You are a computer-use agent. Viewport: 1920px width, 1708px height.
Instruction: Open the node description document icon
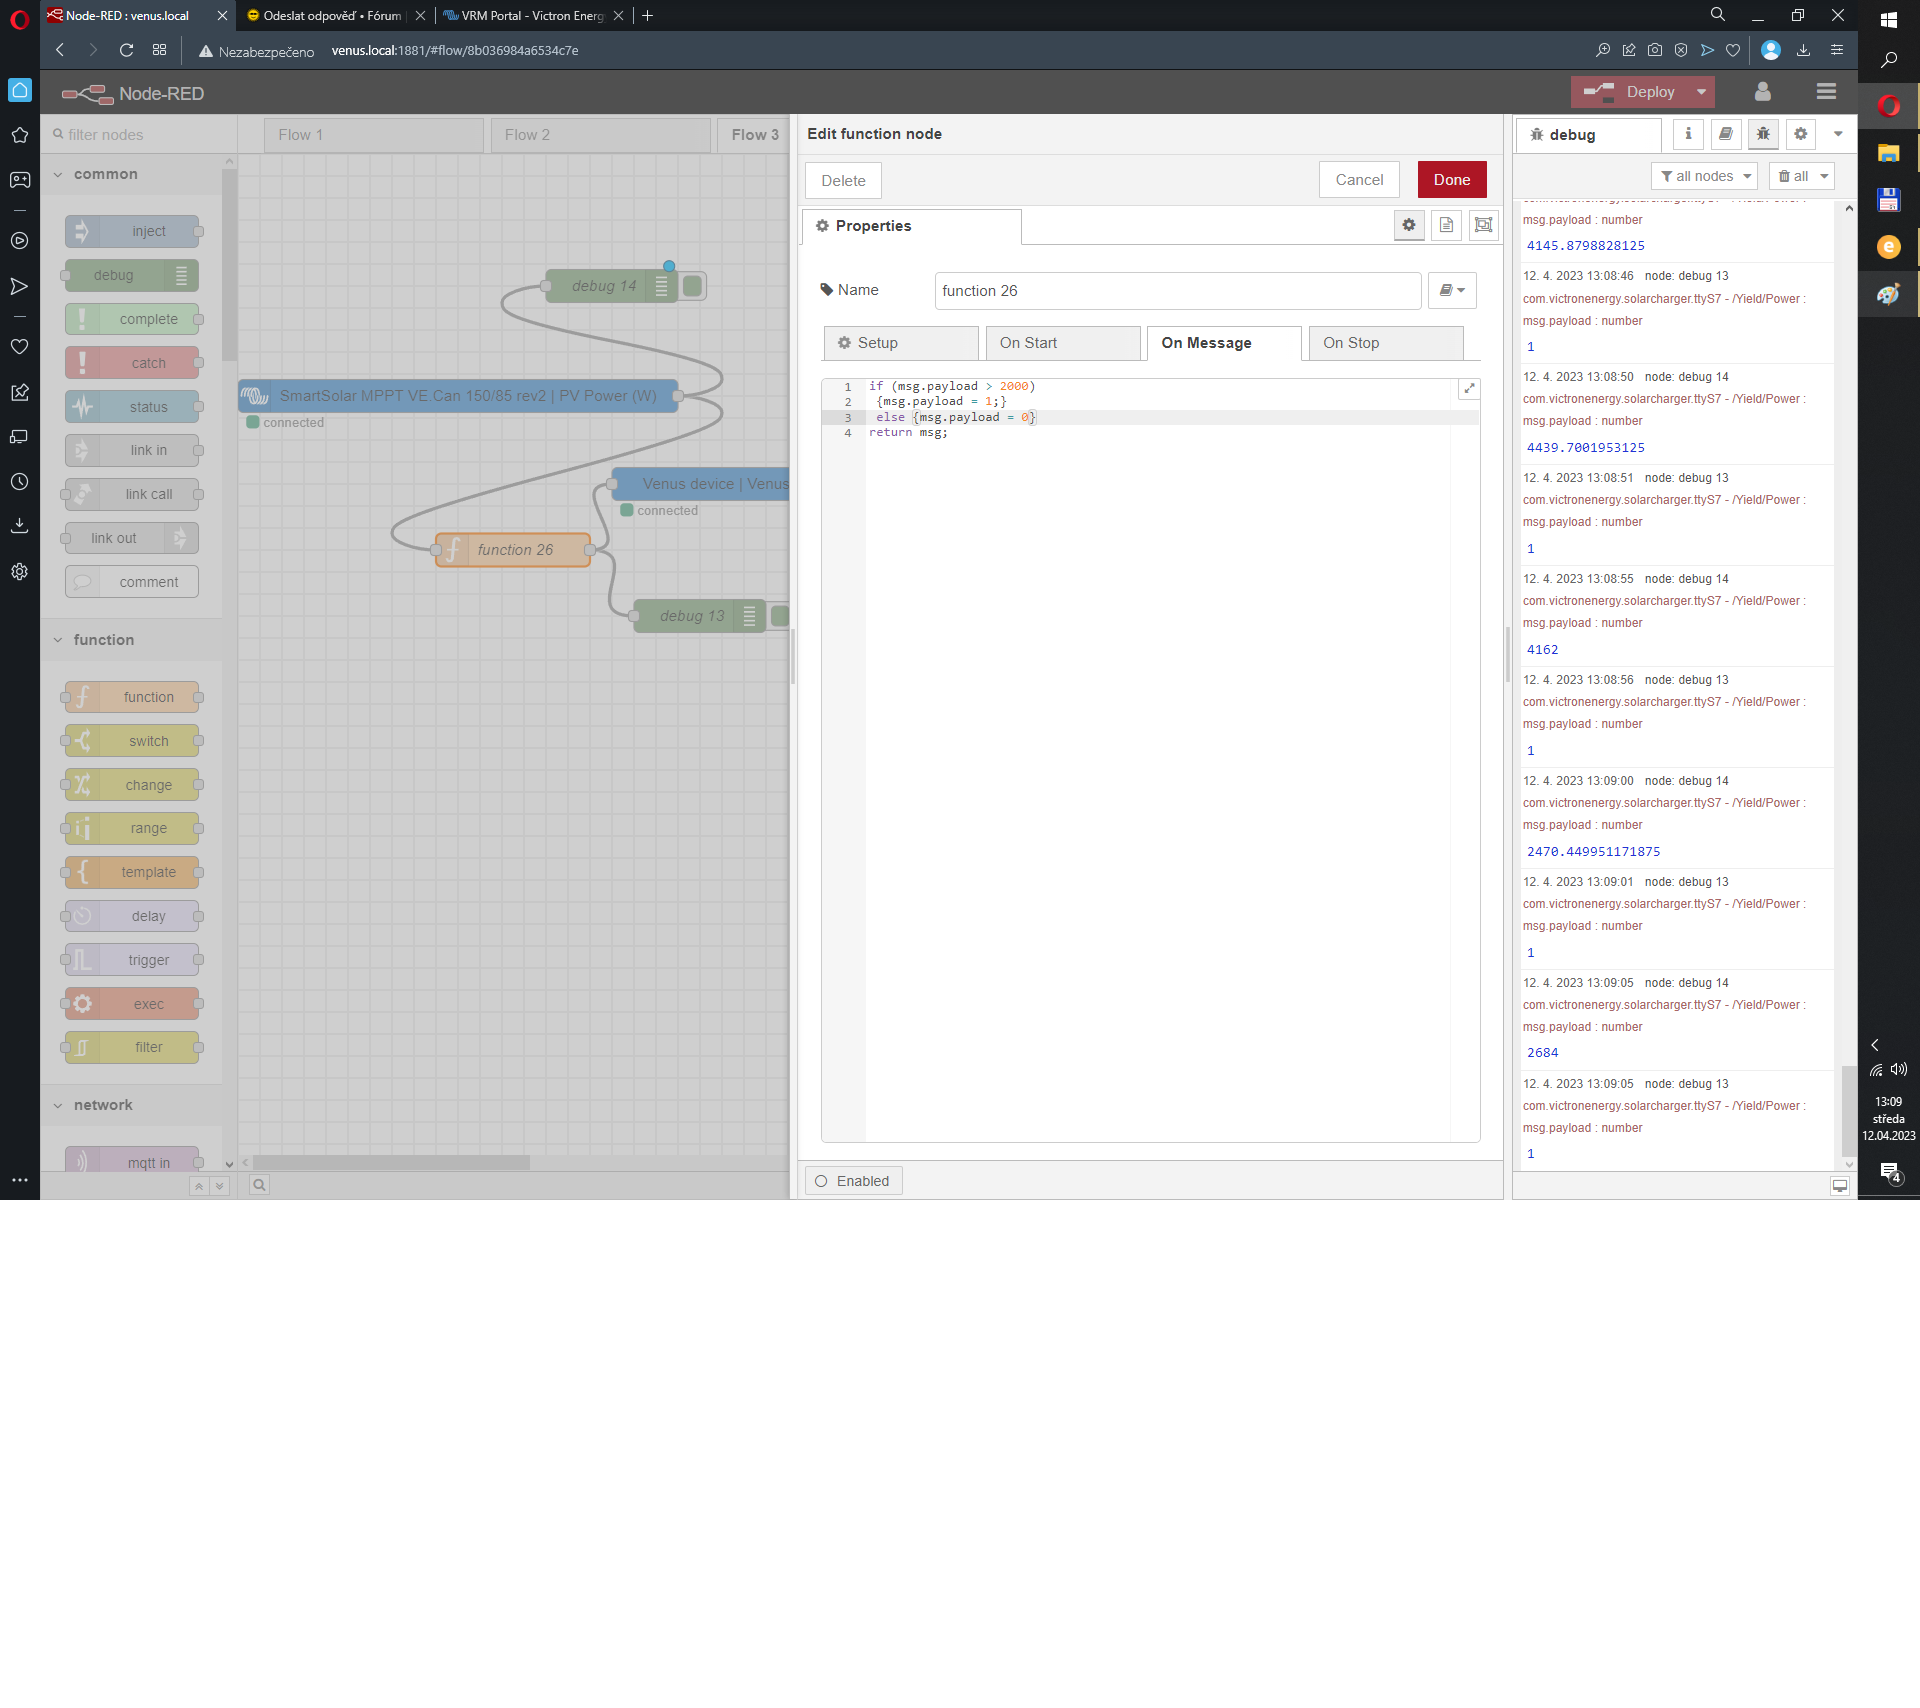1446,225
